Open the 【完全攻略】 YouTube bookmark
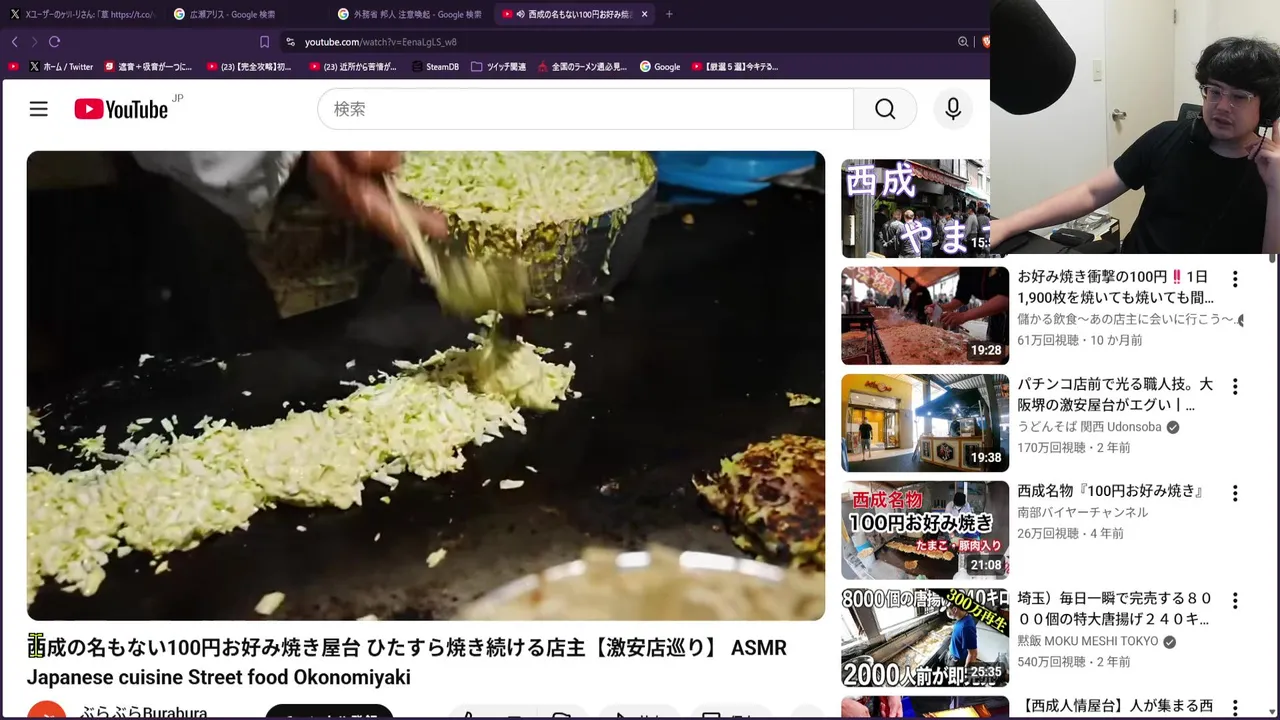This screenshot has height=720, width=1280. pyautogui.click(x=249, y=67)
